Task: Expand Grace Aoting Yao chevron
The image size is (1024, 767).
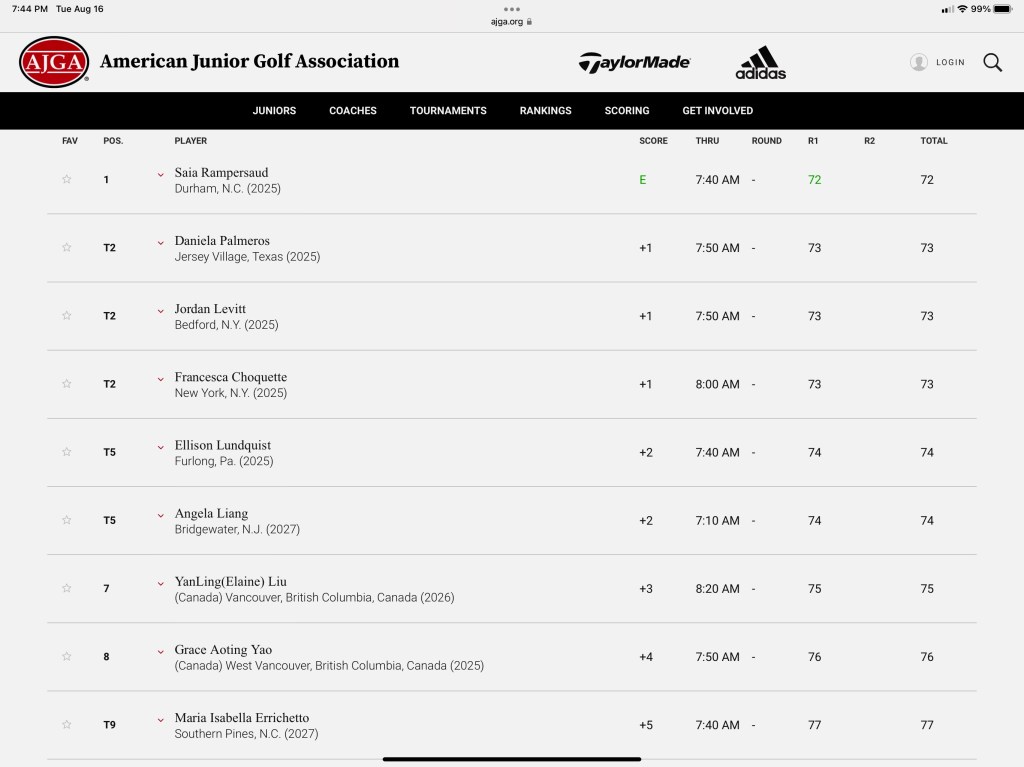Action: [160, 651]
